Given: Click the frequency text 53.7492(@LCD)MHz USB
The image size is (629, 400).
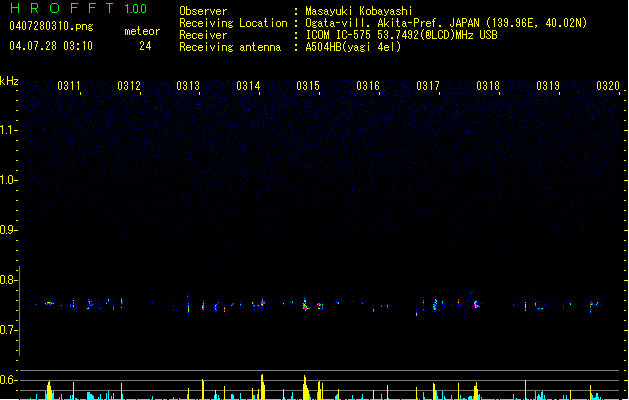Looking at the screenshot, I should (437, 35).
